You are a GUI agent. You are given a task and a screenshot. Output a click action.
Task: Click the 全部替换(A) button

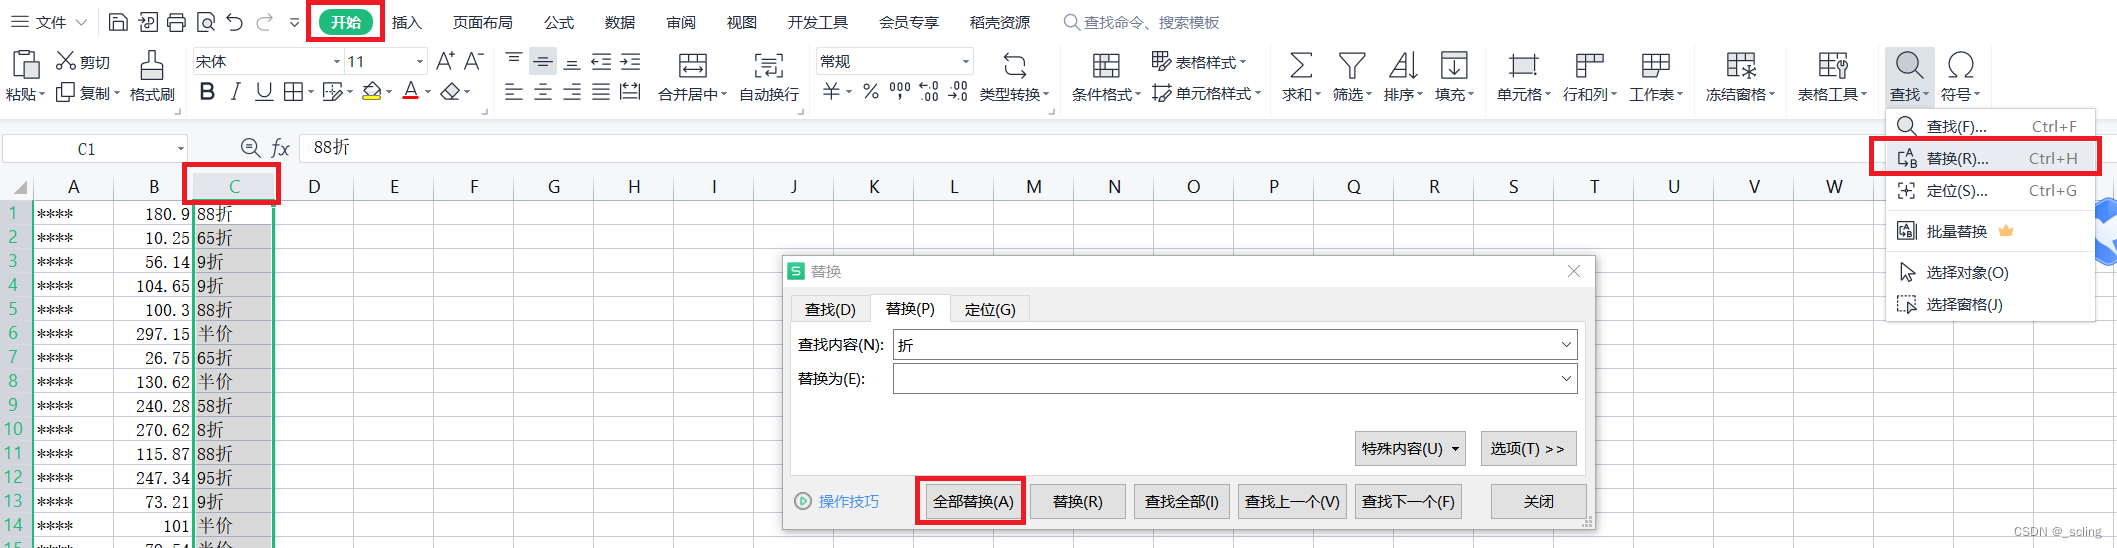click(x=973, y=502)
